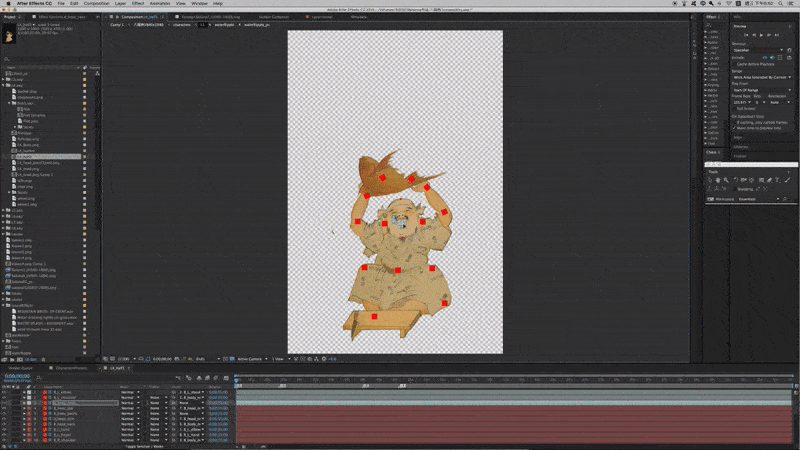Click 'Toggle Switches / Modes' button below timeline
Screen dimensions: 800x450
point(144,447)
